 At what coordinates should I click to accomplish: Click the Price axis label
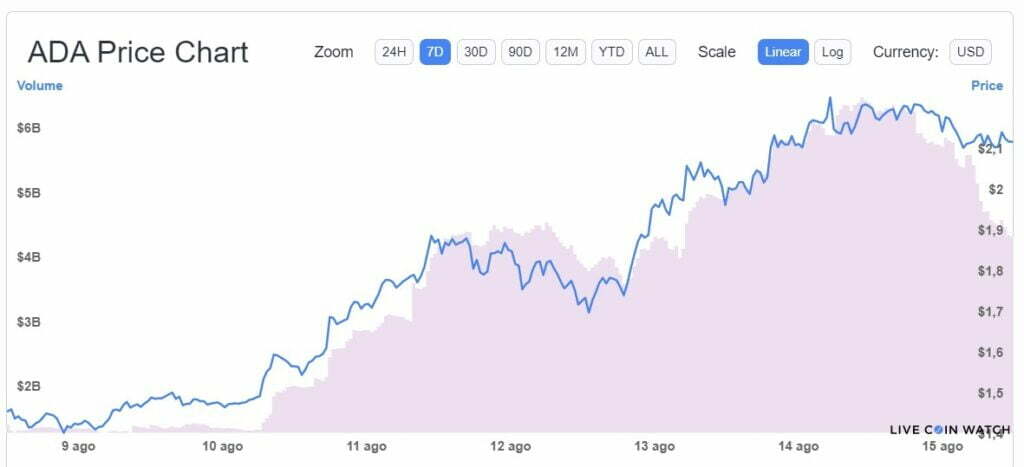point(987,86)
